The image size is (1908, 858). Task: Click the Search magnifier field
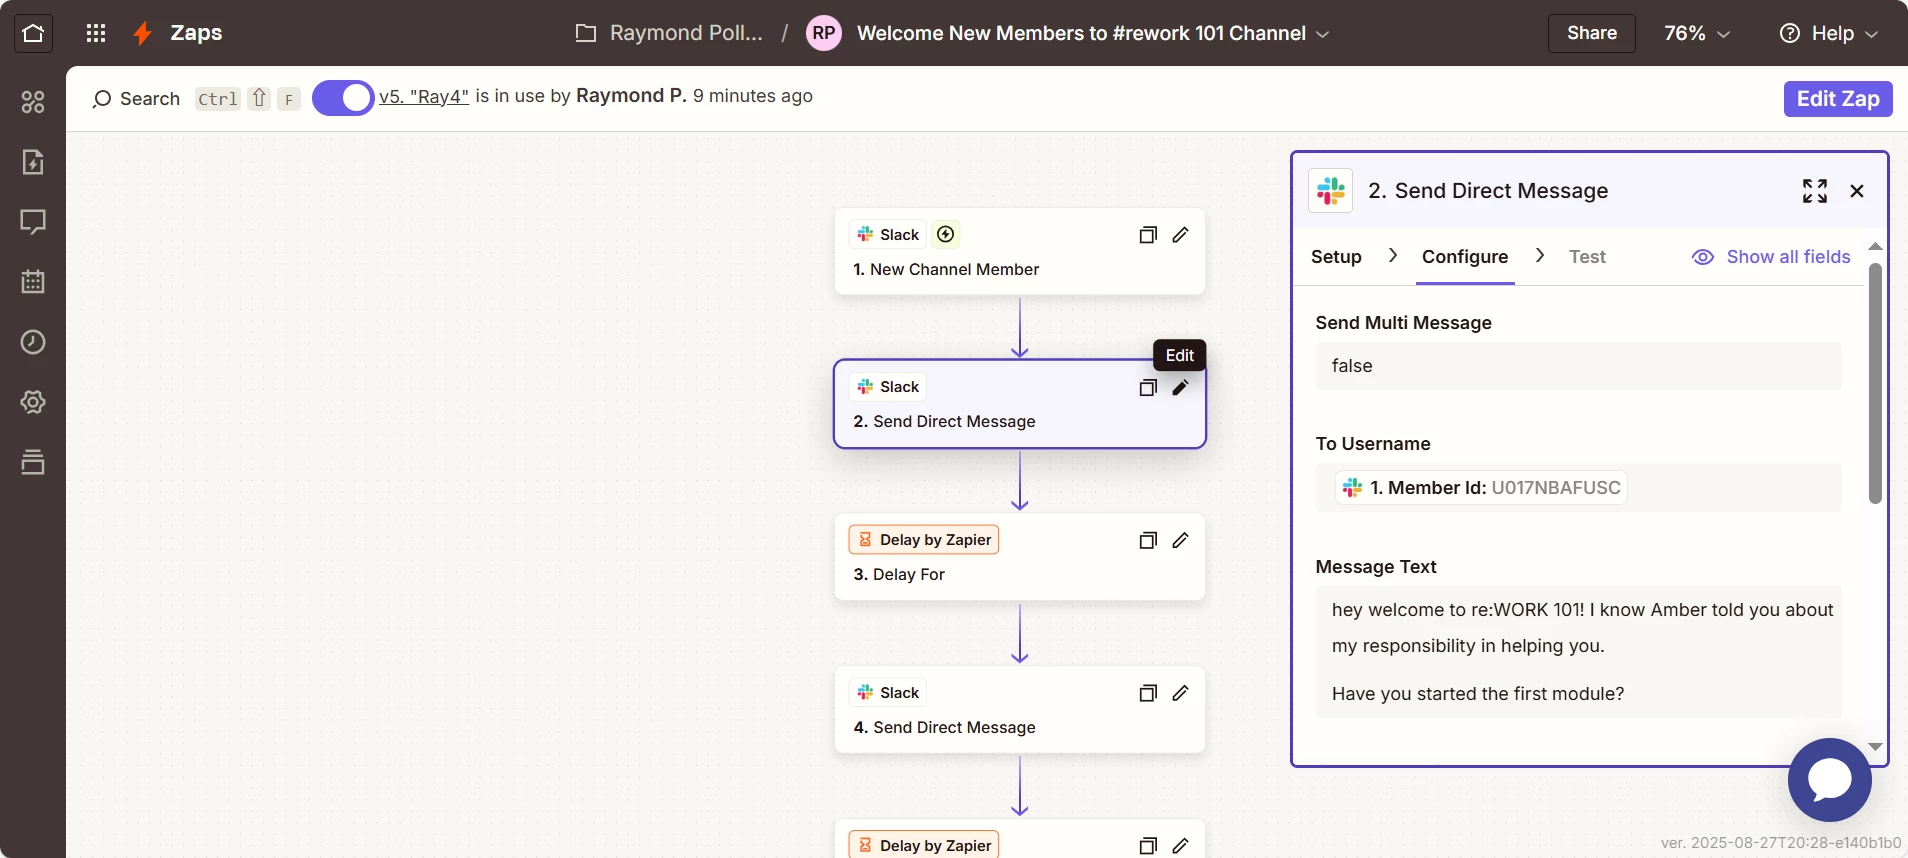pos(136,98)
